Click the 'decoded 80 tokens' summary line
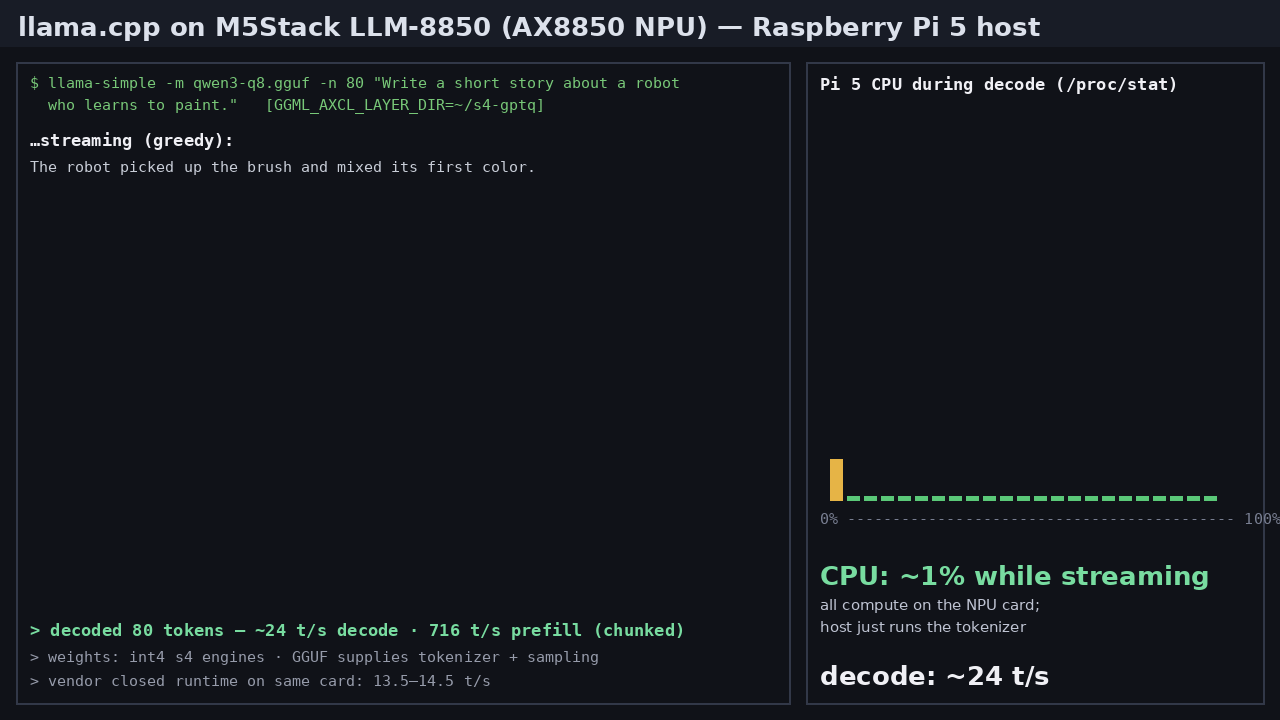This screenshot has width=1280, height=720. point(357,631)
